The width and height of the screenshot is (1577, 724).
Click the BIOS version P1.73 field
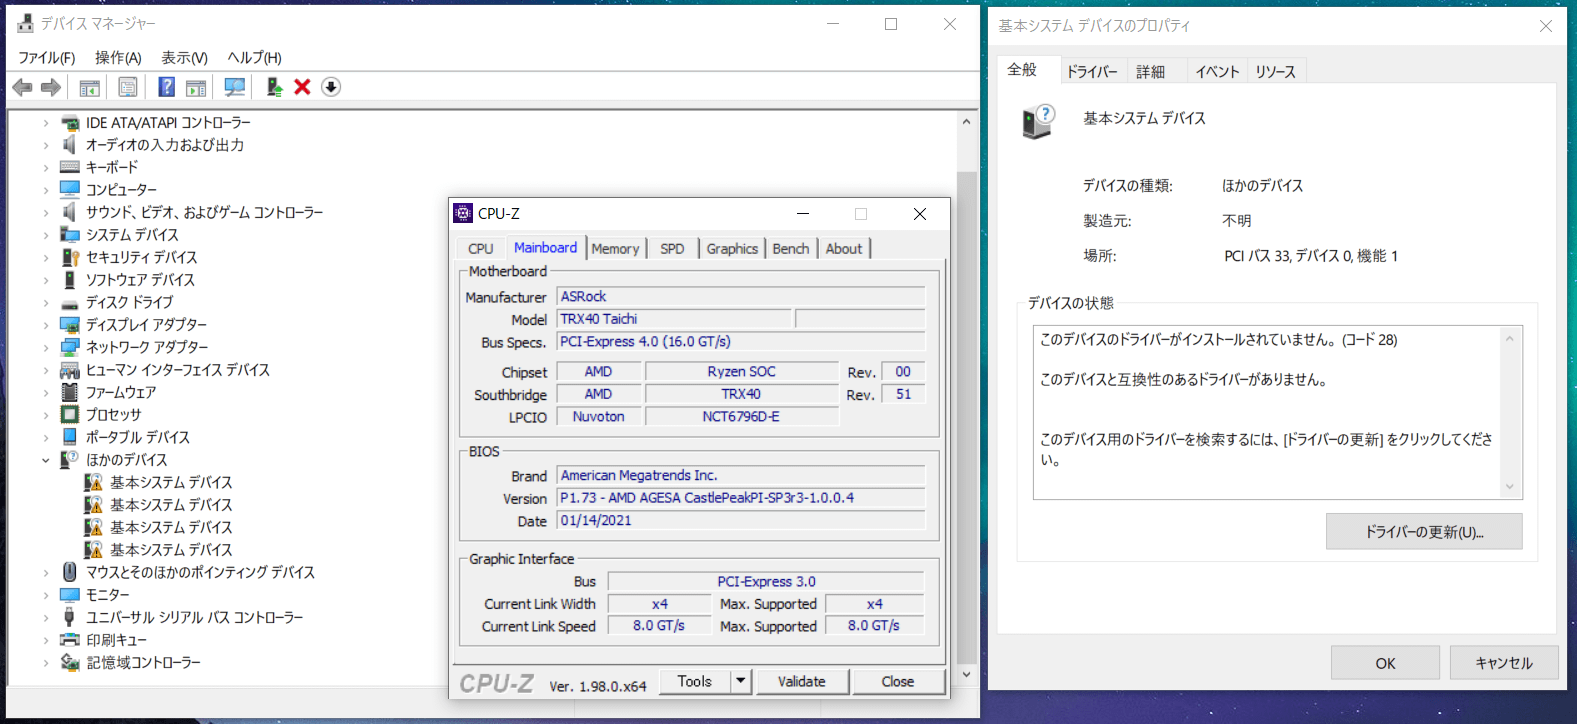(741, 498)
